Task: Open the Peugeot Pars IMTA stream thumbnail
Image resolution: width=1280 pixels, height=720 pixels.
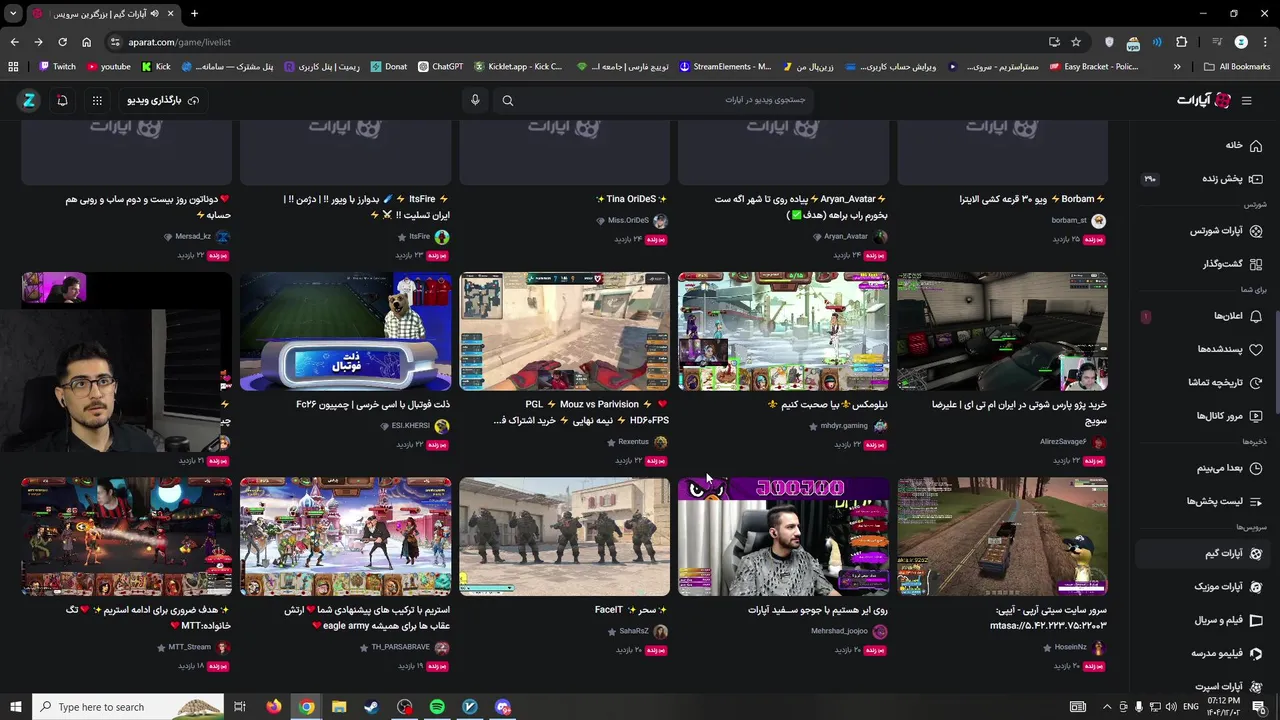Action: (x=1002, y=331)
